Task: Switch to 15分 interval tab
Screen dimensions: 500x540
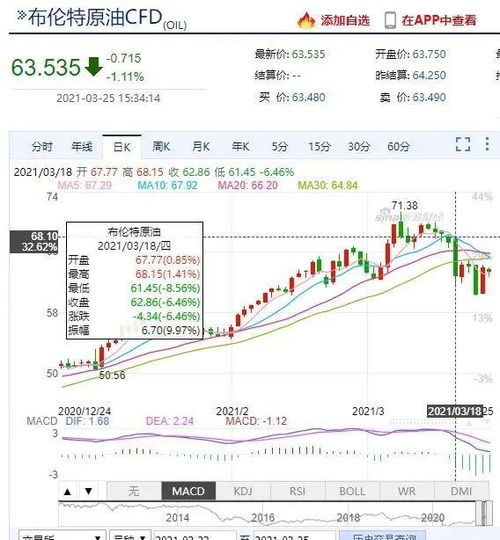Action: pos(319,147)
